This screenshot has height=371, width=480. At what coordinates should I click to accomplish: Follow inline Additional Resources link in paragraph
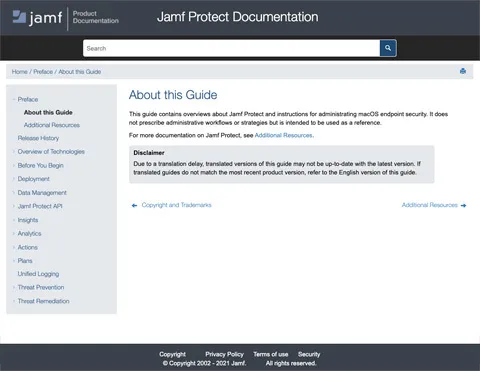tap(283, 135)
